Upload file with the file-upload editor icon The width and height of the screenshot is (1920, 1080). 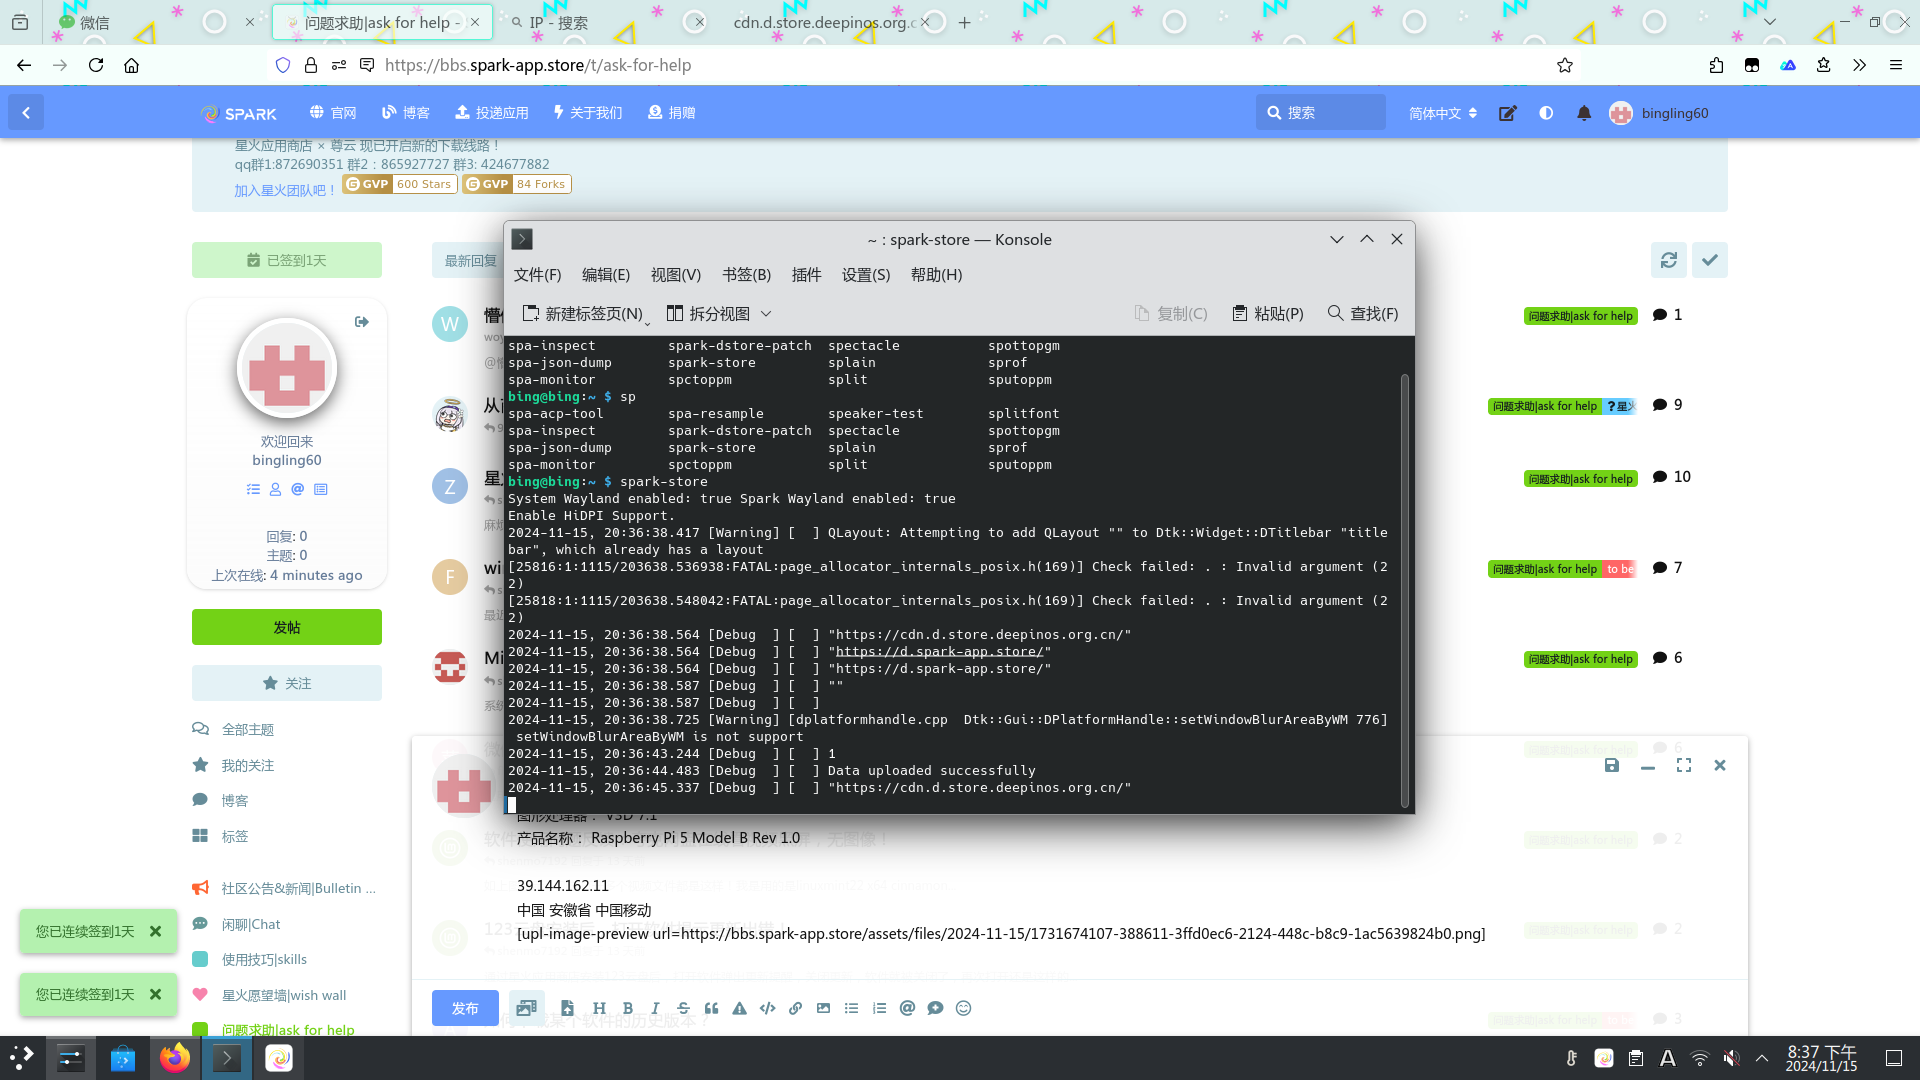pyautogui.click(x=567, y=1008)
